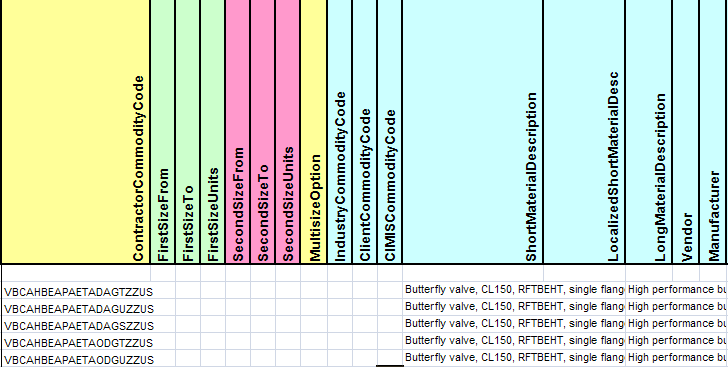Select the ShortMaterialDescription header cell

[x=473, y=132]
